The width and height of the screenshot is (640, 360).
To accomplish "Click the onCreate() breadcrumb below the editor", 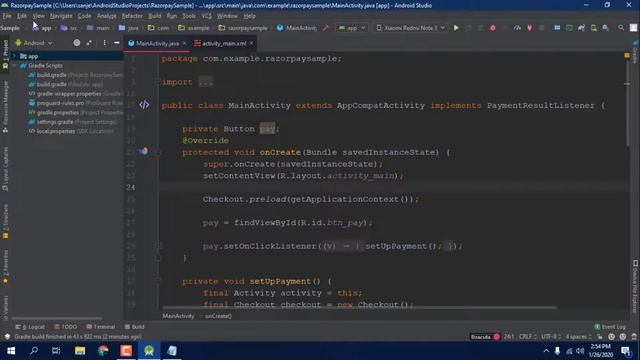I will pyautogui.click(x=218, y=316).
